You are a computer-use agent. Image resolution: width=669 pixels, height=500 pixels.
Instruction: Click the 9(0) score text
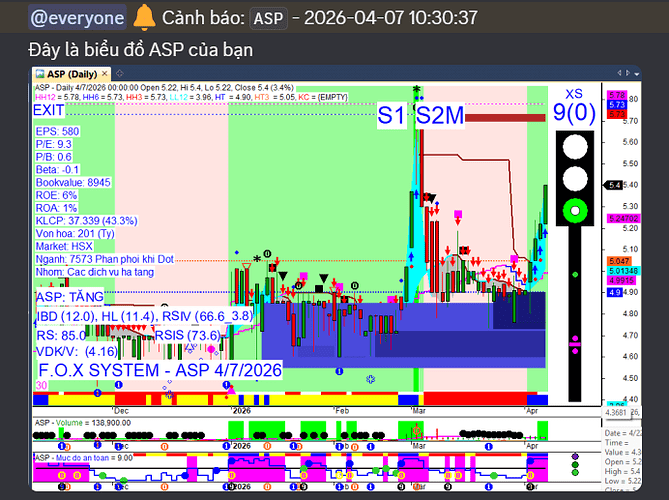click(574, 113)
